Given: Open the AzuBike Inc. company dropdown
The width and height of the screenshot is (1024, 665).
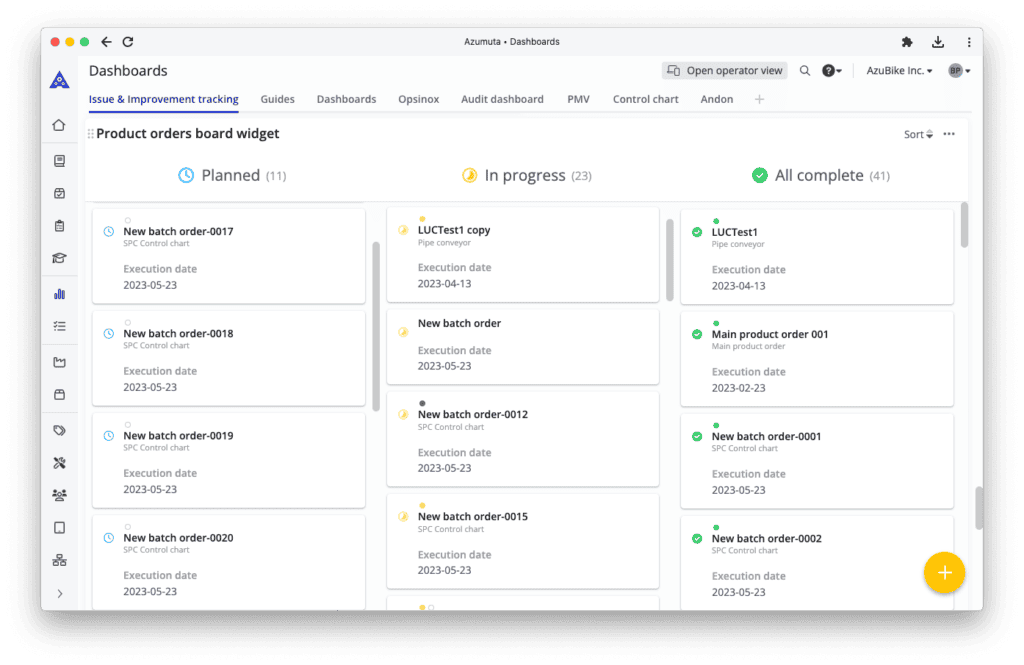Looking at the screenshot, I should [899, 71].
